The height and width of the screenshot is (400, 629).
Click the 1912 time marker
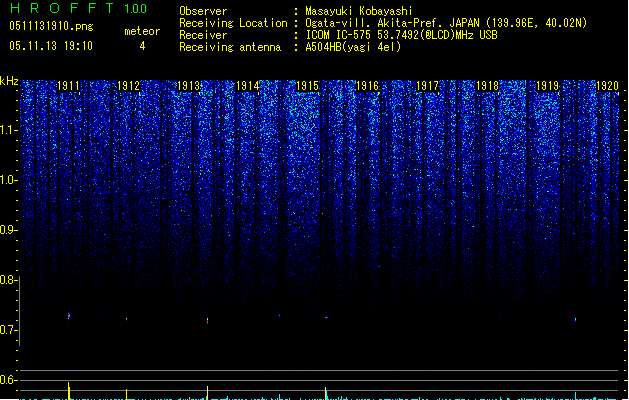[x=128, y=86]
